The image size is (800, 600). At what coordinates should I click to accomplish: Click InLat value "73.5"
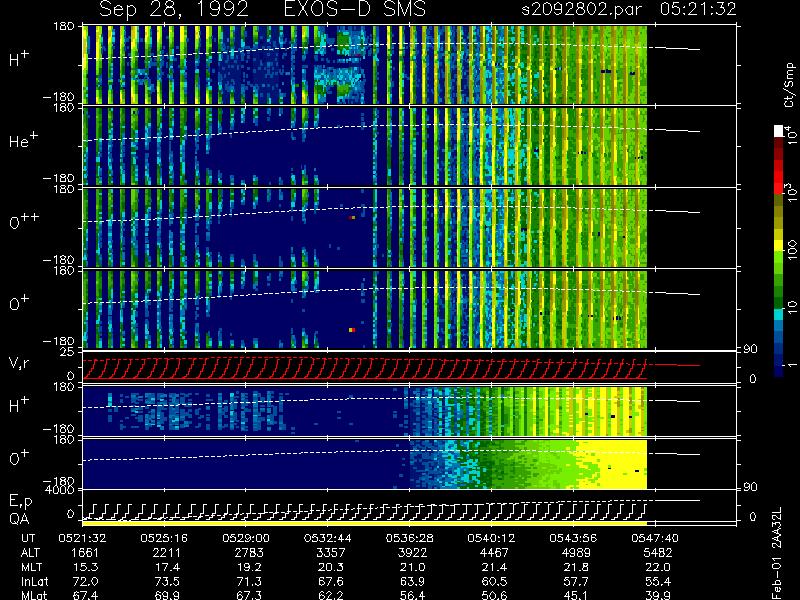[x=167, y=581]
